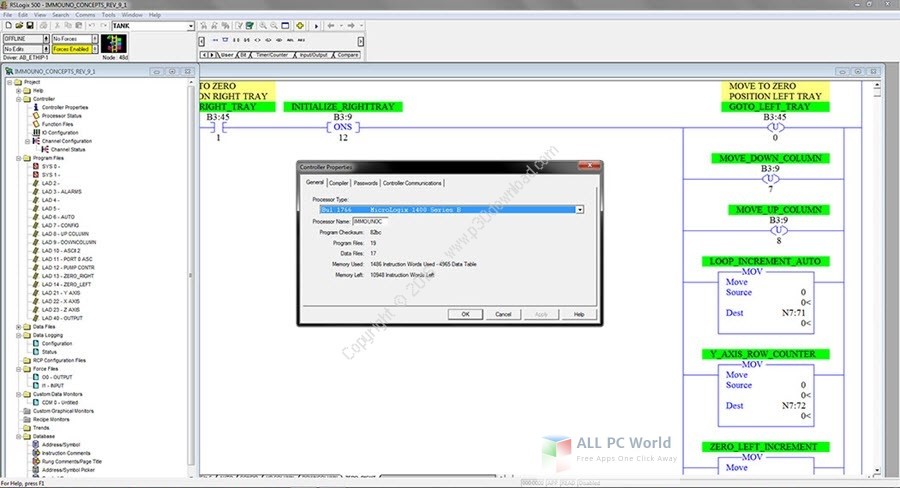
Task: Select the Input/Output instruction tab
Action: [x=313, y=55]
